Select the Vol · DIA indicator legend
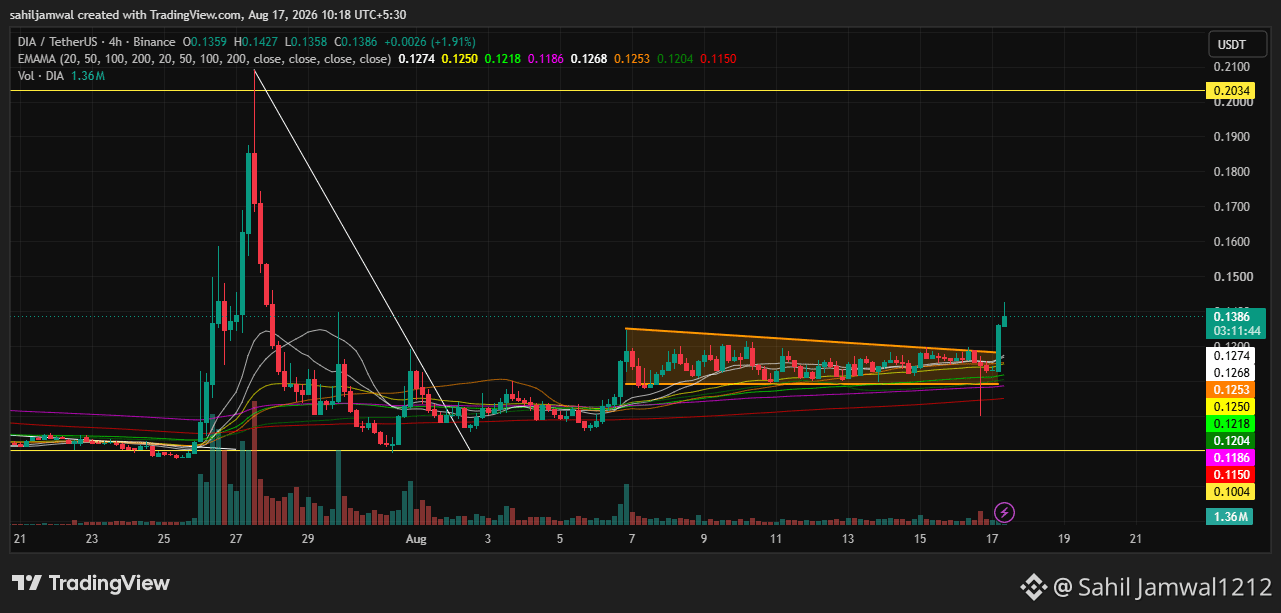The width and height of the screenshot is (1281, 613). (x=40, y=76)
